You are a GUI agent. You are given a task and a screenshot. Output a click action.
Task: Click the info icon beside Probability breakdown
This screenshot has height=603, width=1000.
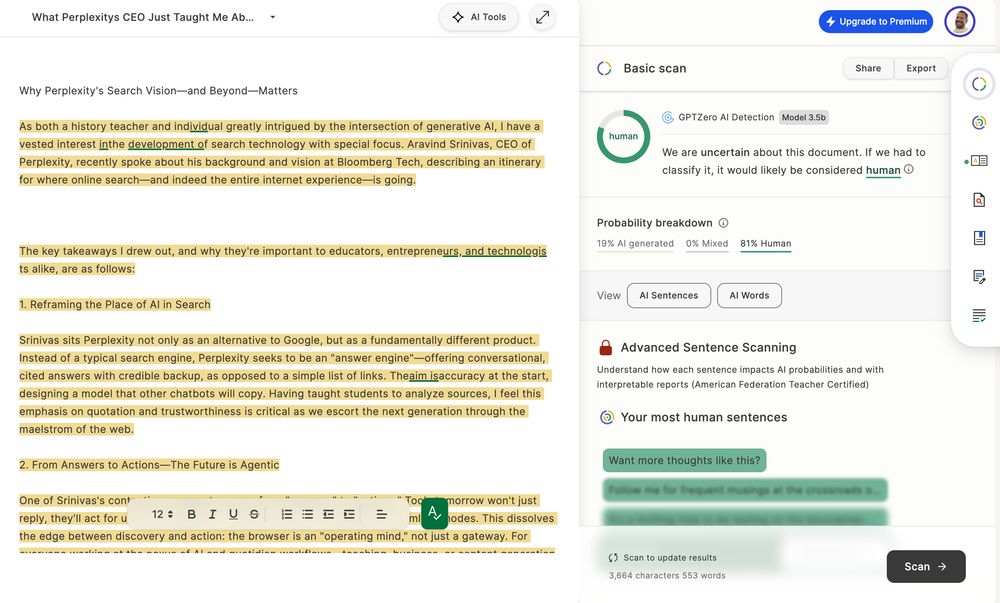(x=723, y=223)
